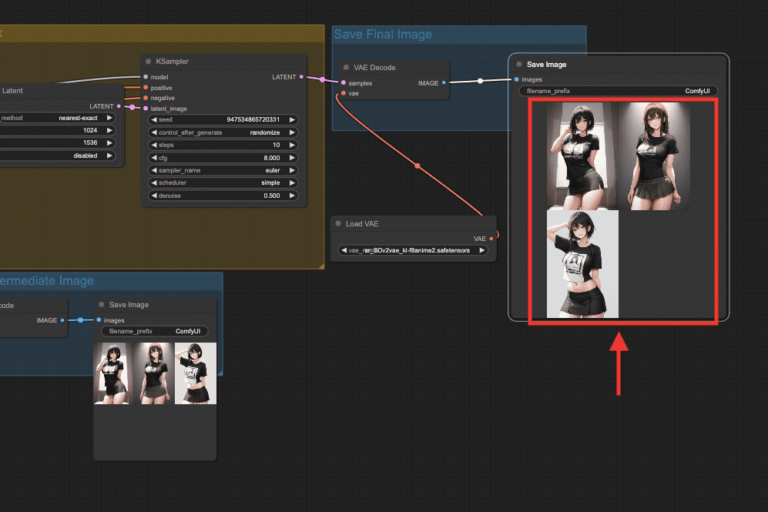
Task: Click the VAE Decode IMAGE output port
Action: point(443,83)
